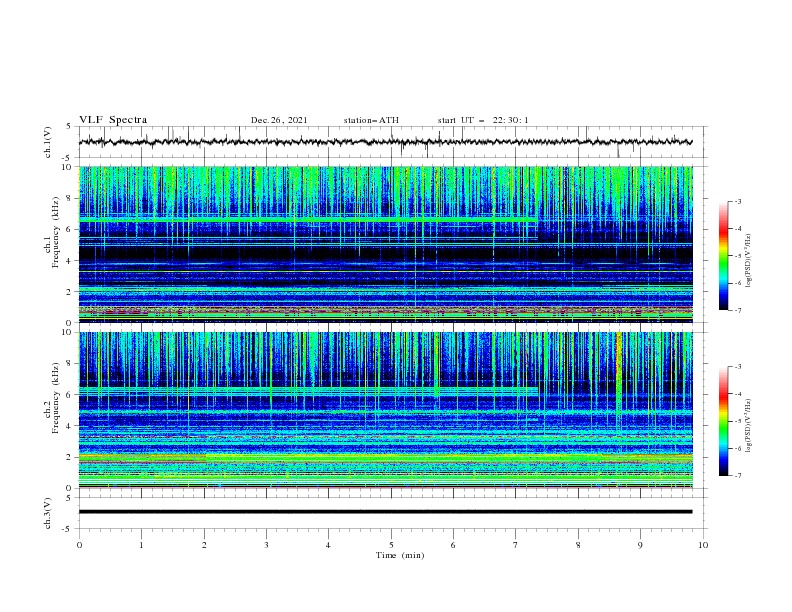Click the "10" tick on the time axis
This screenshot has width=792, height=612.
703,545
